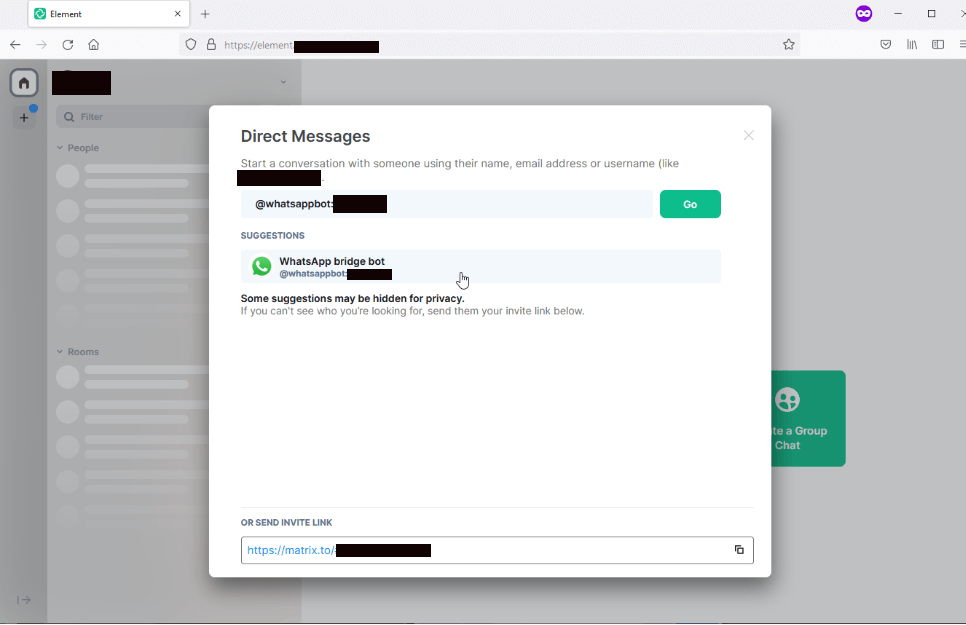This screenshot has height=625, width=966.
Task: Open a new browser tab
Action: point(205,14)
